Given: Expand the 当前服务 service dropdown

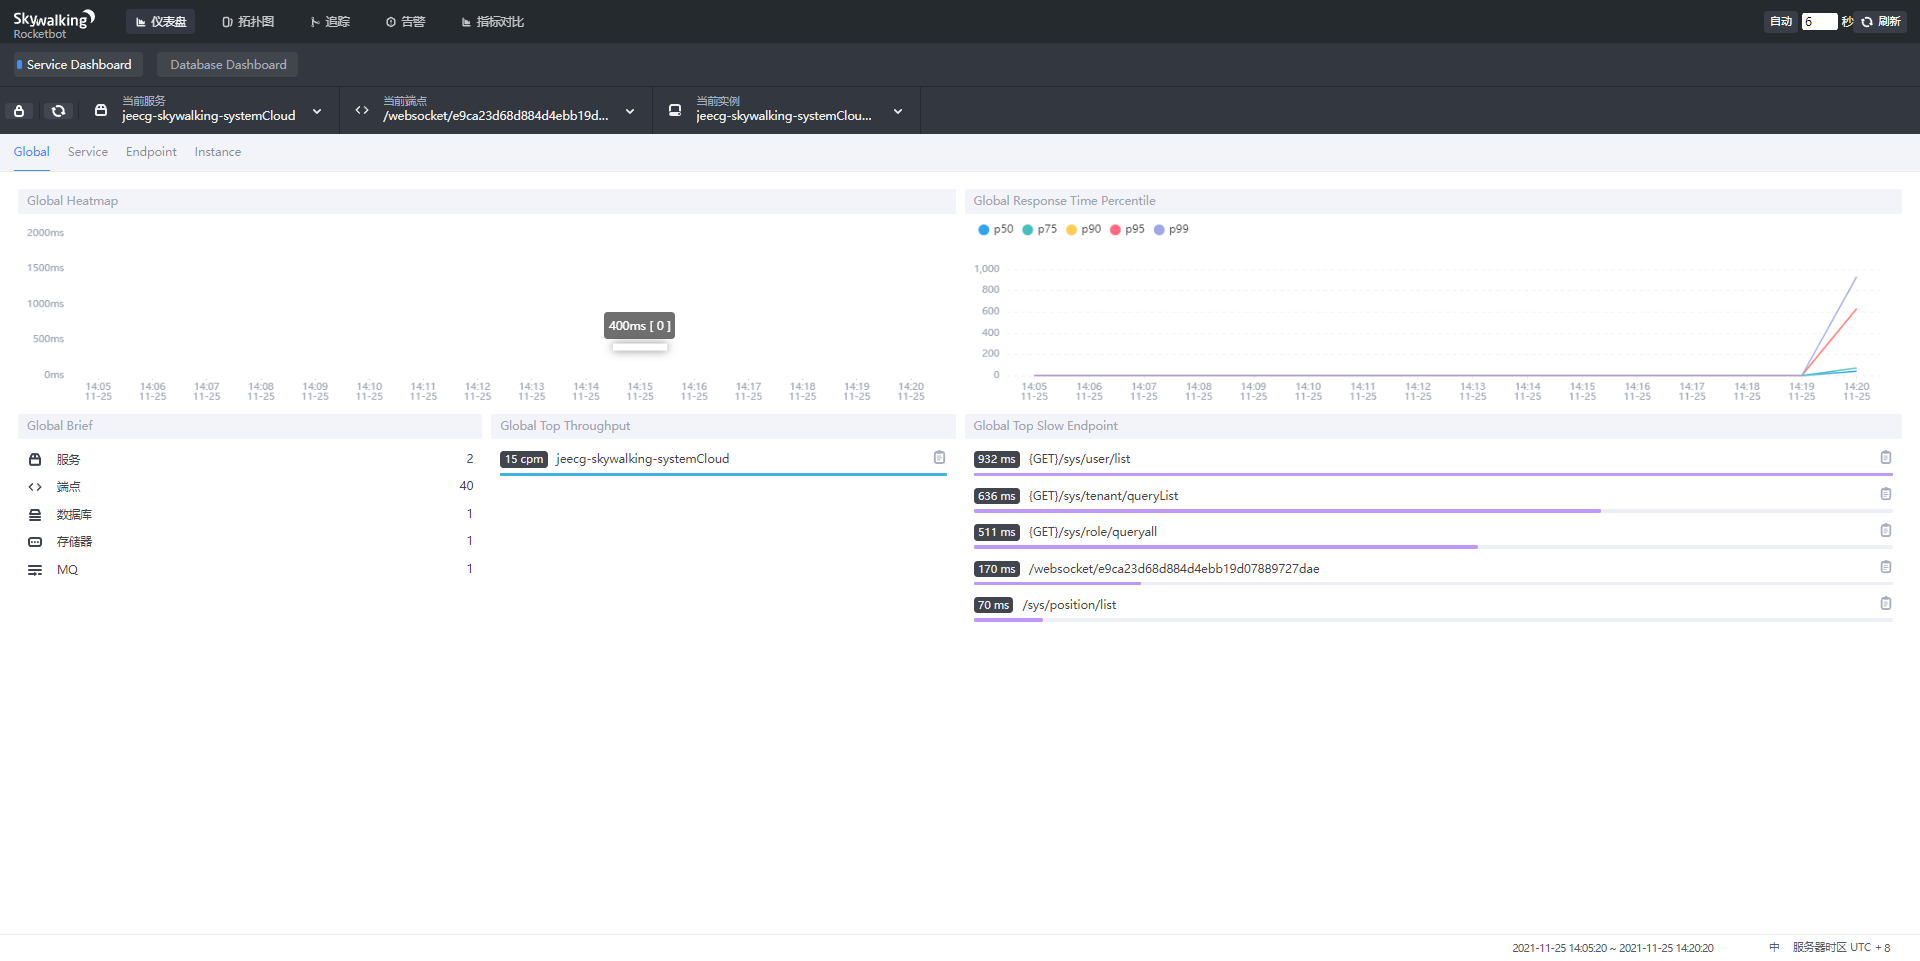Looking at the screenshot, I should (317, 111).
